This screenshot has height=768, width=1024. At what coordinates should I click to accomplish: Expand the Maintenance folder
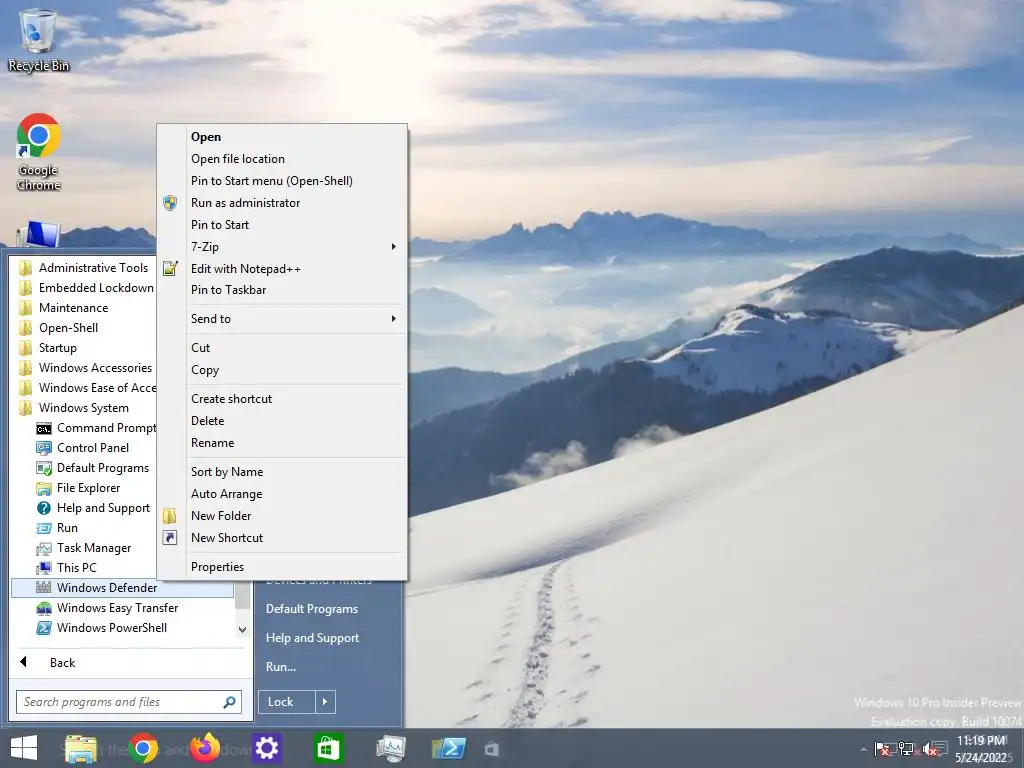click(84, 308)
